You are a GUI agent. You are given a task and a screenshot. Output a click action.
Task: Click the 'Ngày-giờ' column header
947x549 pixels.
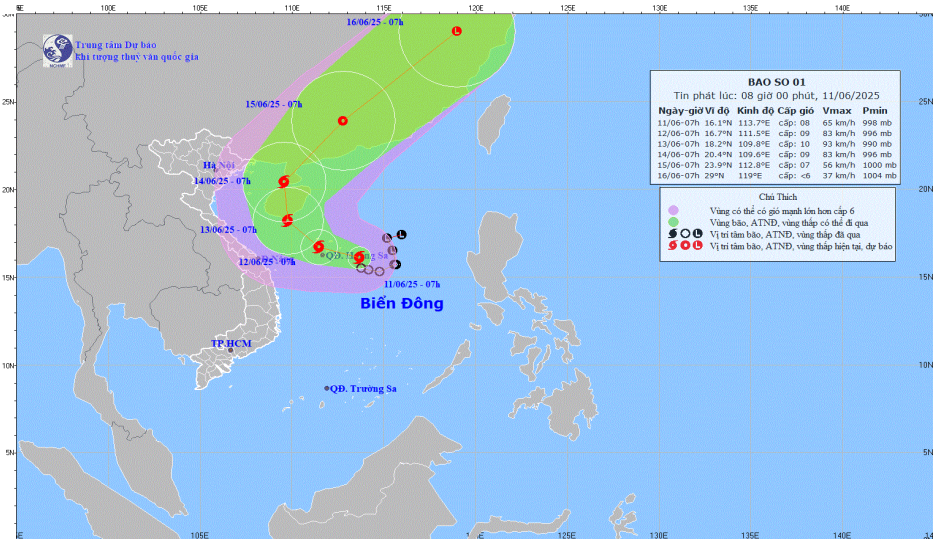(x=680, y=111)
